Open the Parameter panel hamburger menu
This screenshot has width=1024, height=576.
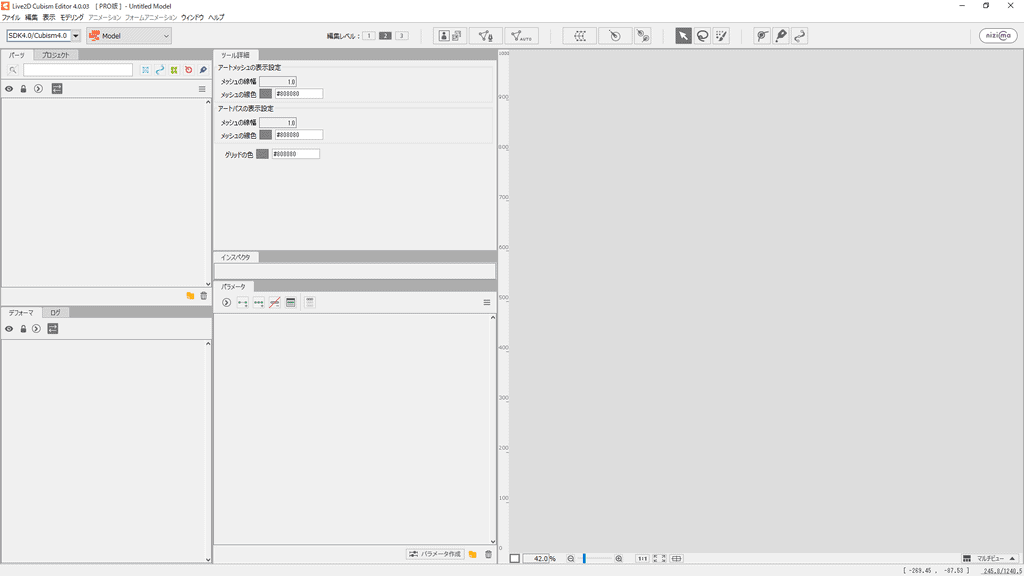coord(487,302)
